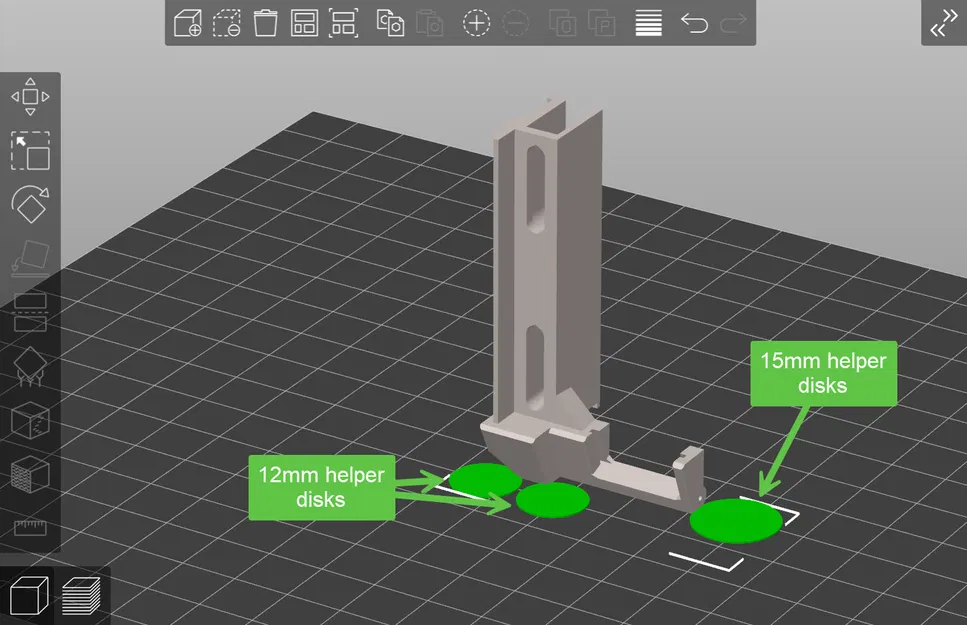967x625 pixels.
Task: Copy the selected object
Action: 390,23
